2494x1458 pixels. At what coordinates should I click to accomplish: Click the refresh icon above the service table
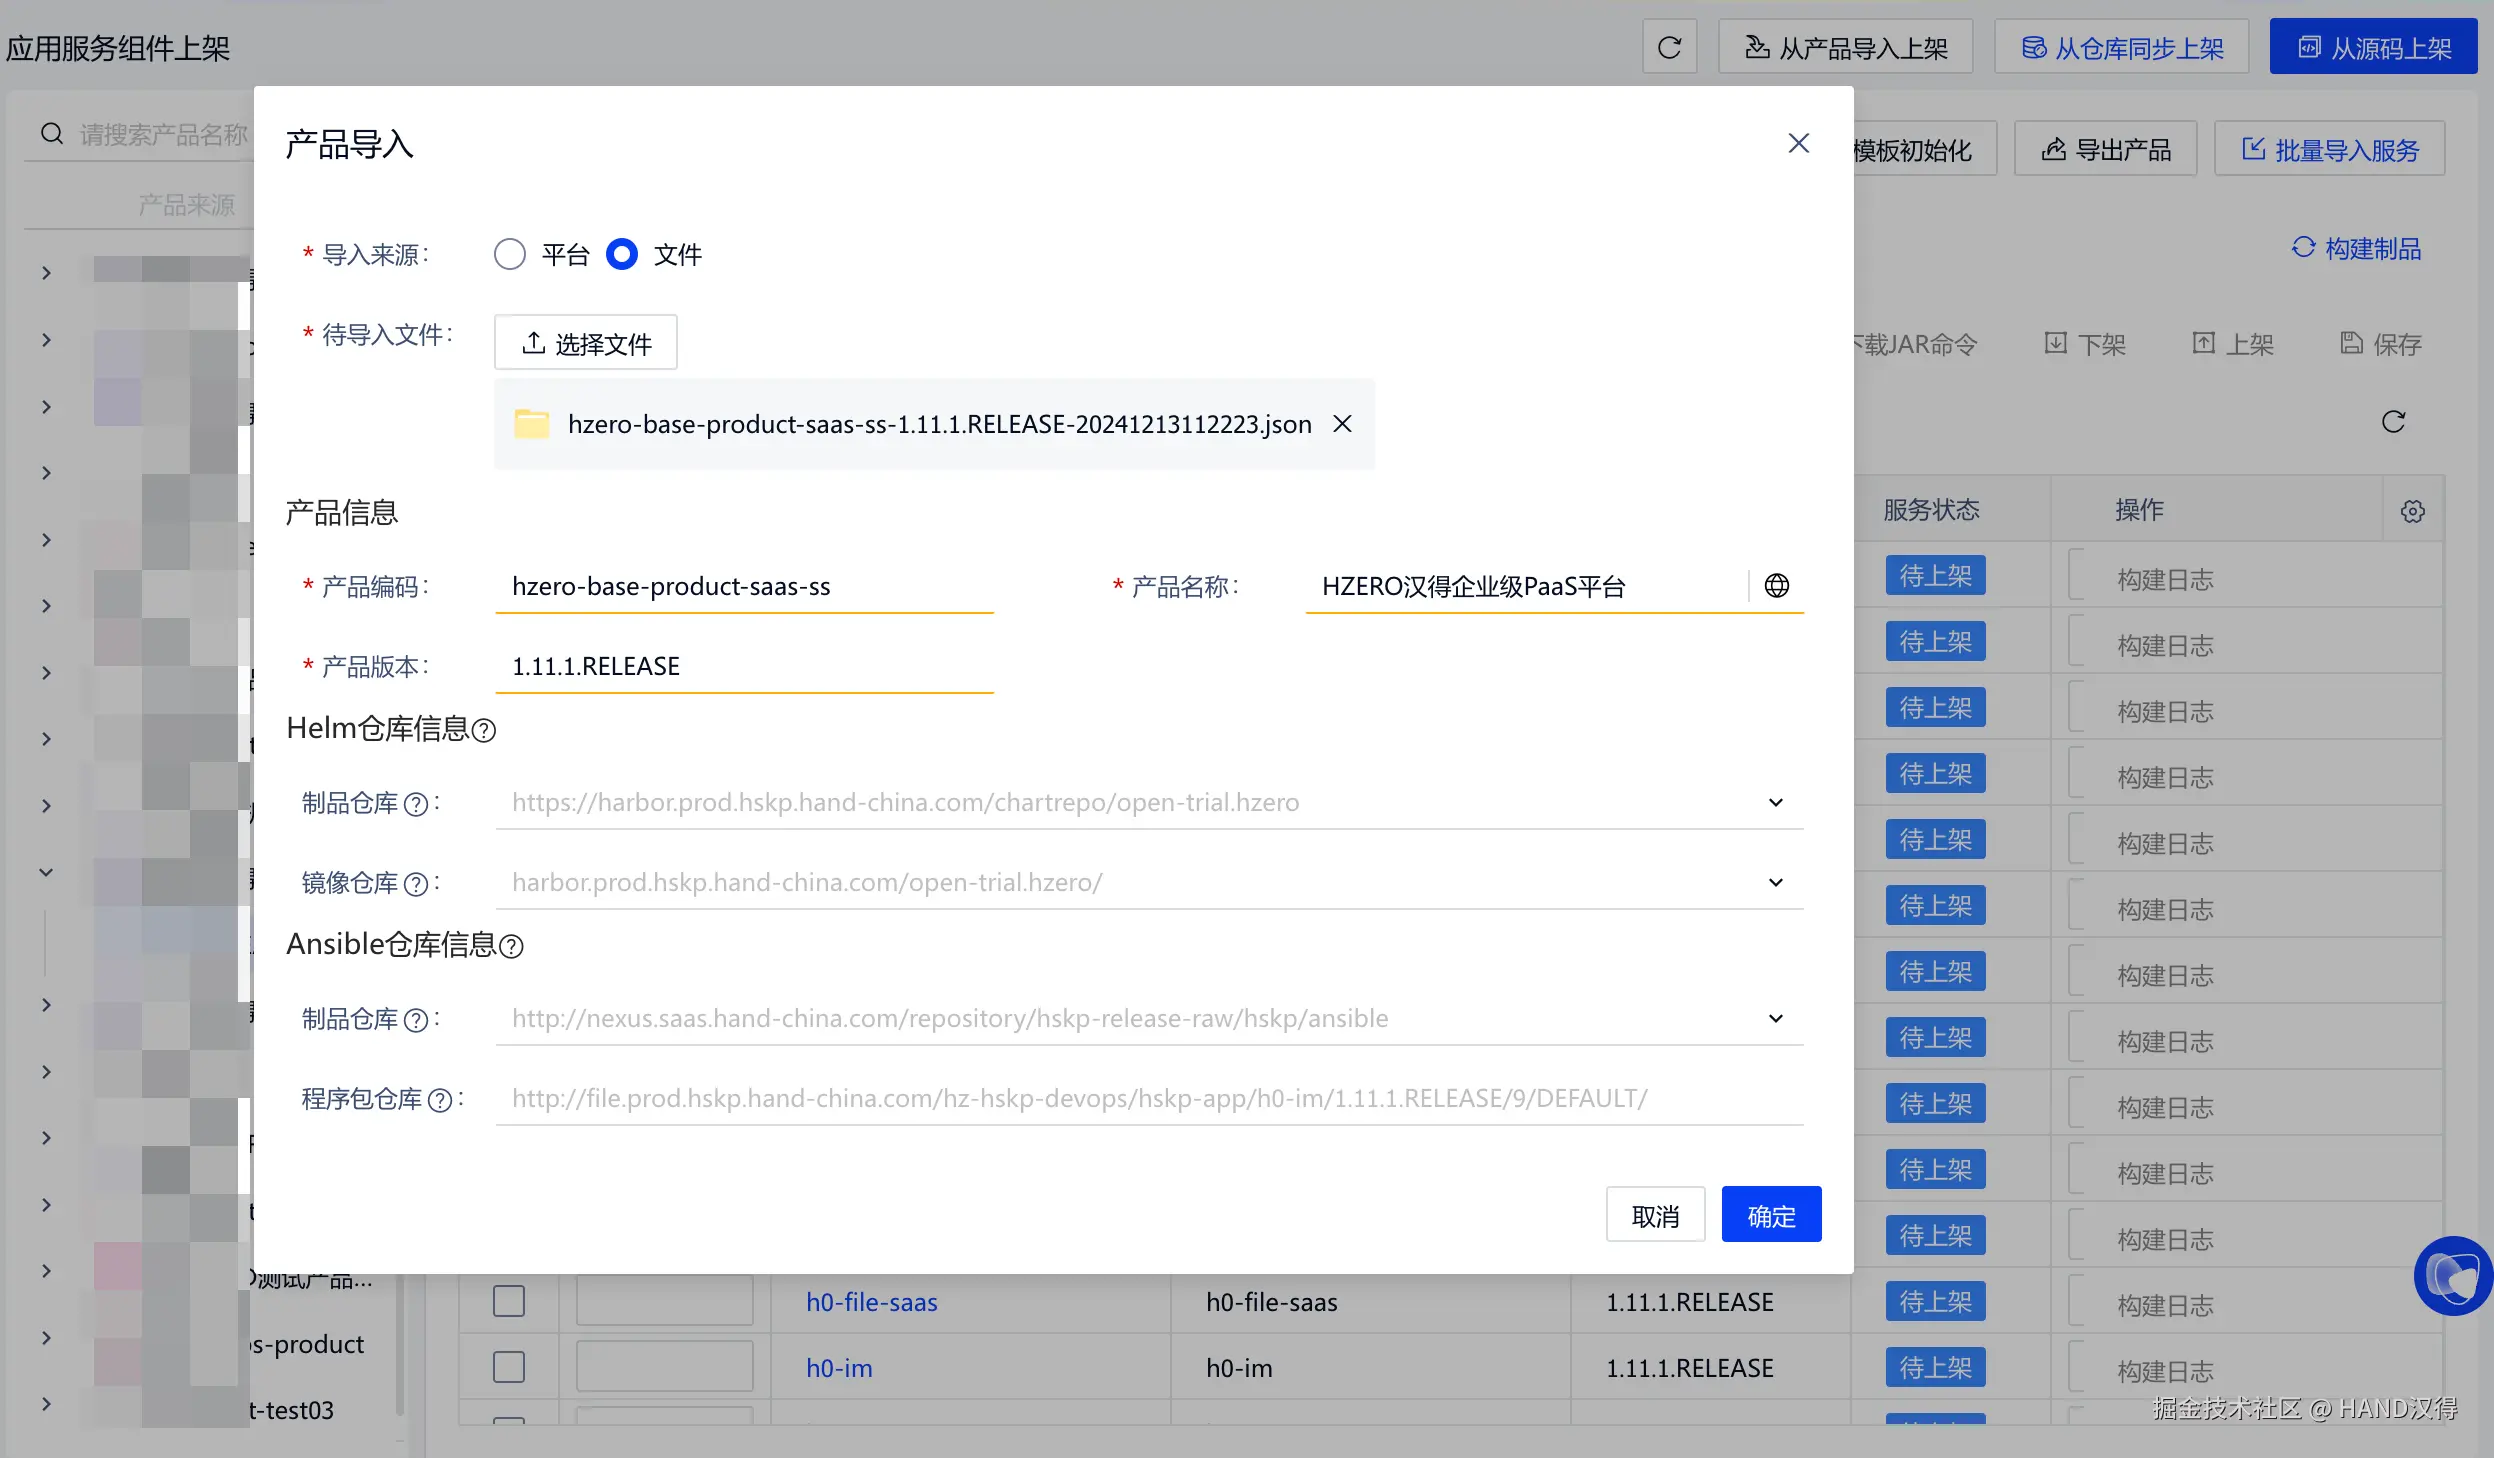click(x=2392, y=422)
